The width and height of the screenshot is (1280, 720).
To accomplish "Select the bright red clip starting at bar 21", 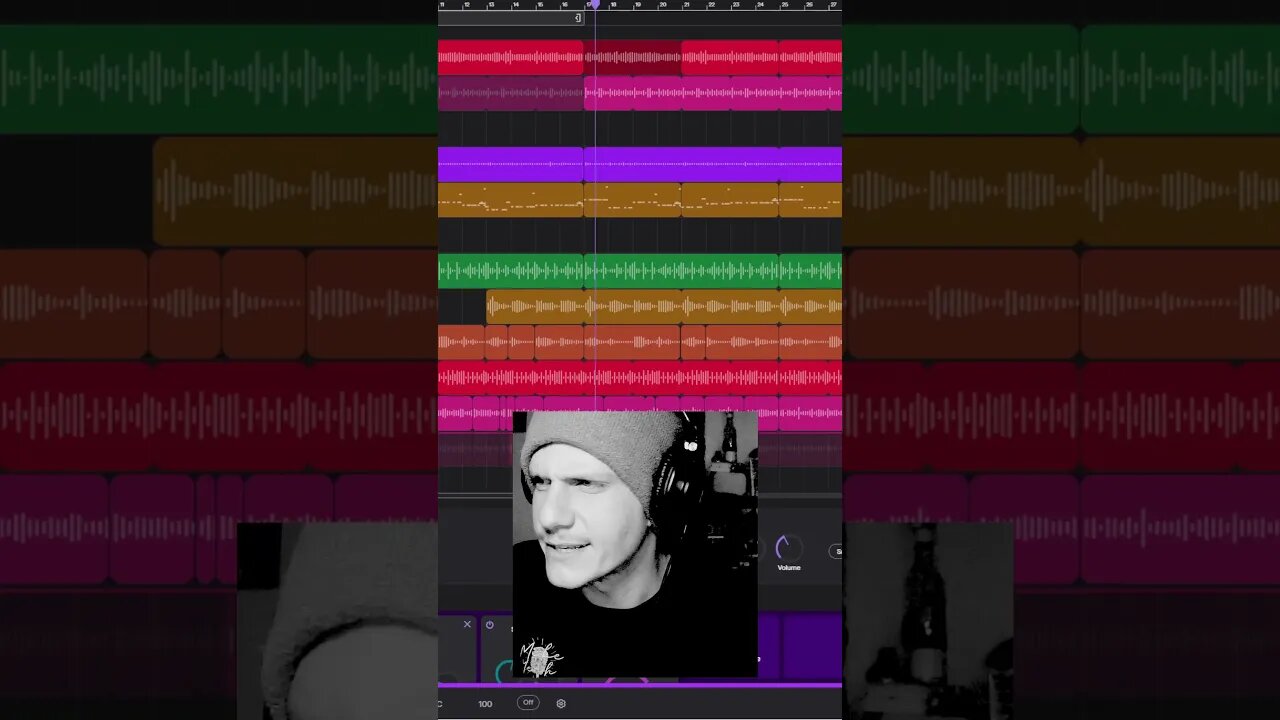I will click(729, 57).
